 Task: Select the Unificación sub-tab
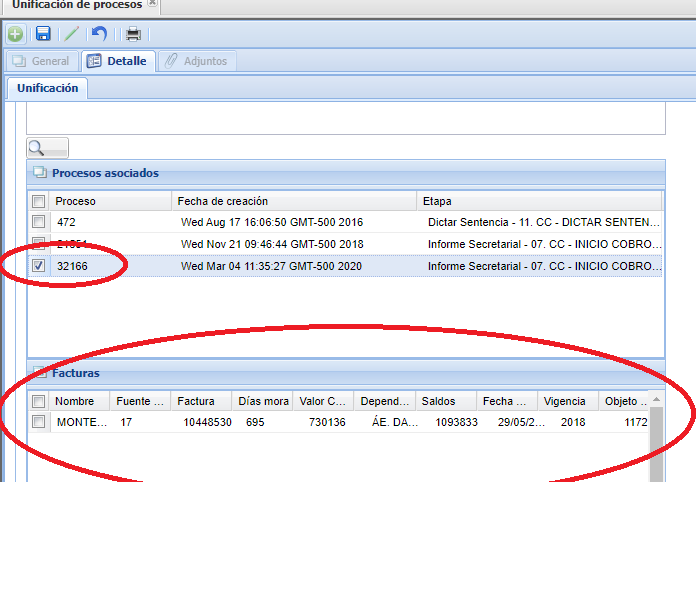point(47,88)
